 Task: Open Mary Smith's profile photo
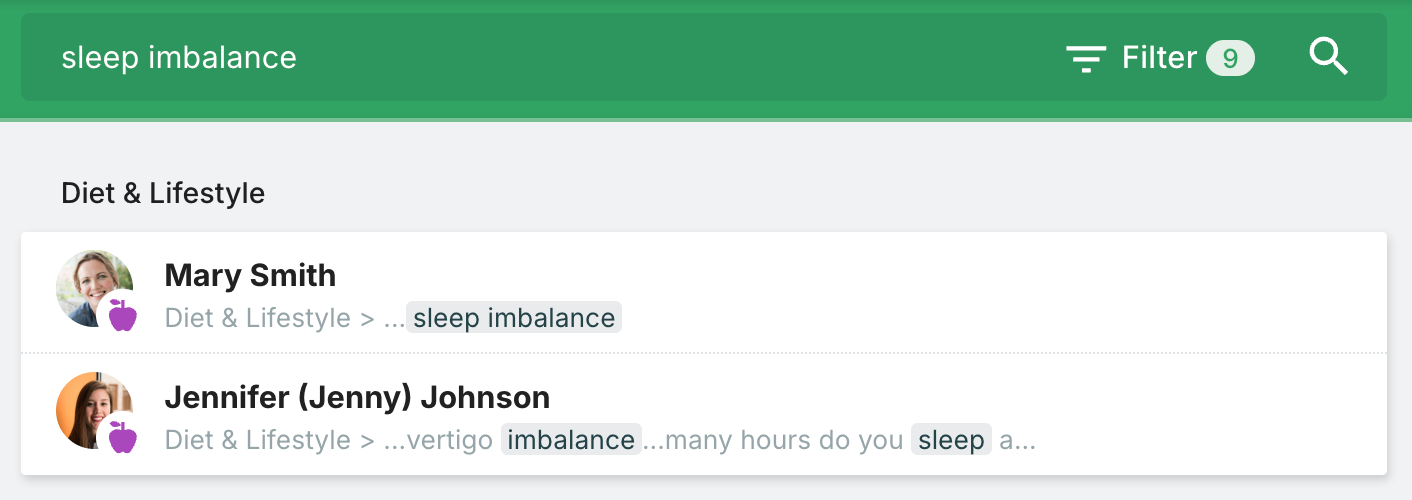pyautogui.click(x=90, y=284)
